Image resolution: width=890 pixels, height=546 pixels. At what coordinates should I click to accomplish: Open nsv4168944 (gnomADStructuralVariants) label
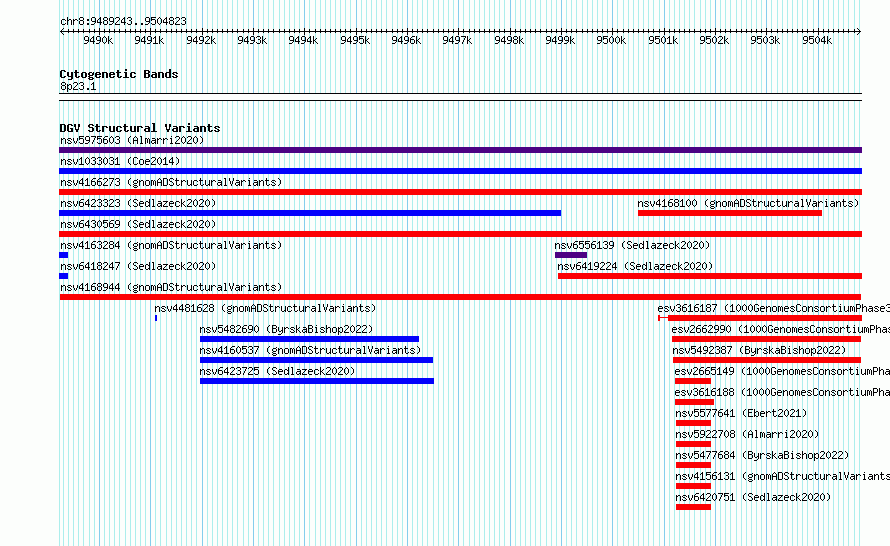click(171, 287)
